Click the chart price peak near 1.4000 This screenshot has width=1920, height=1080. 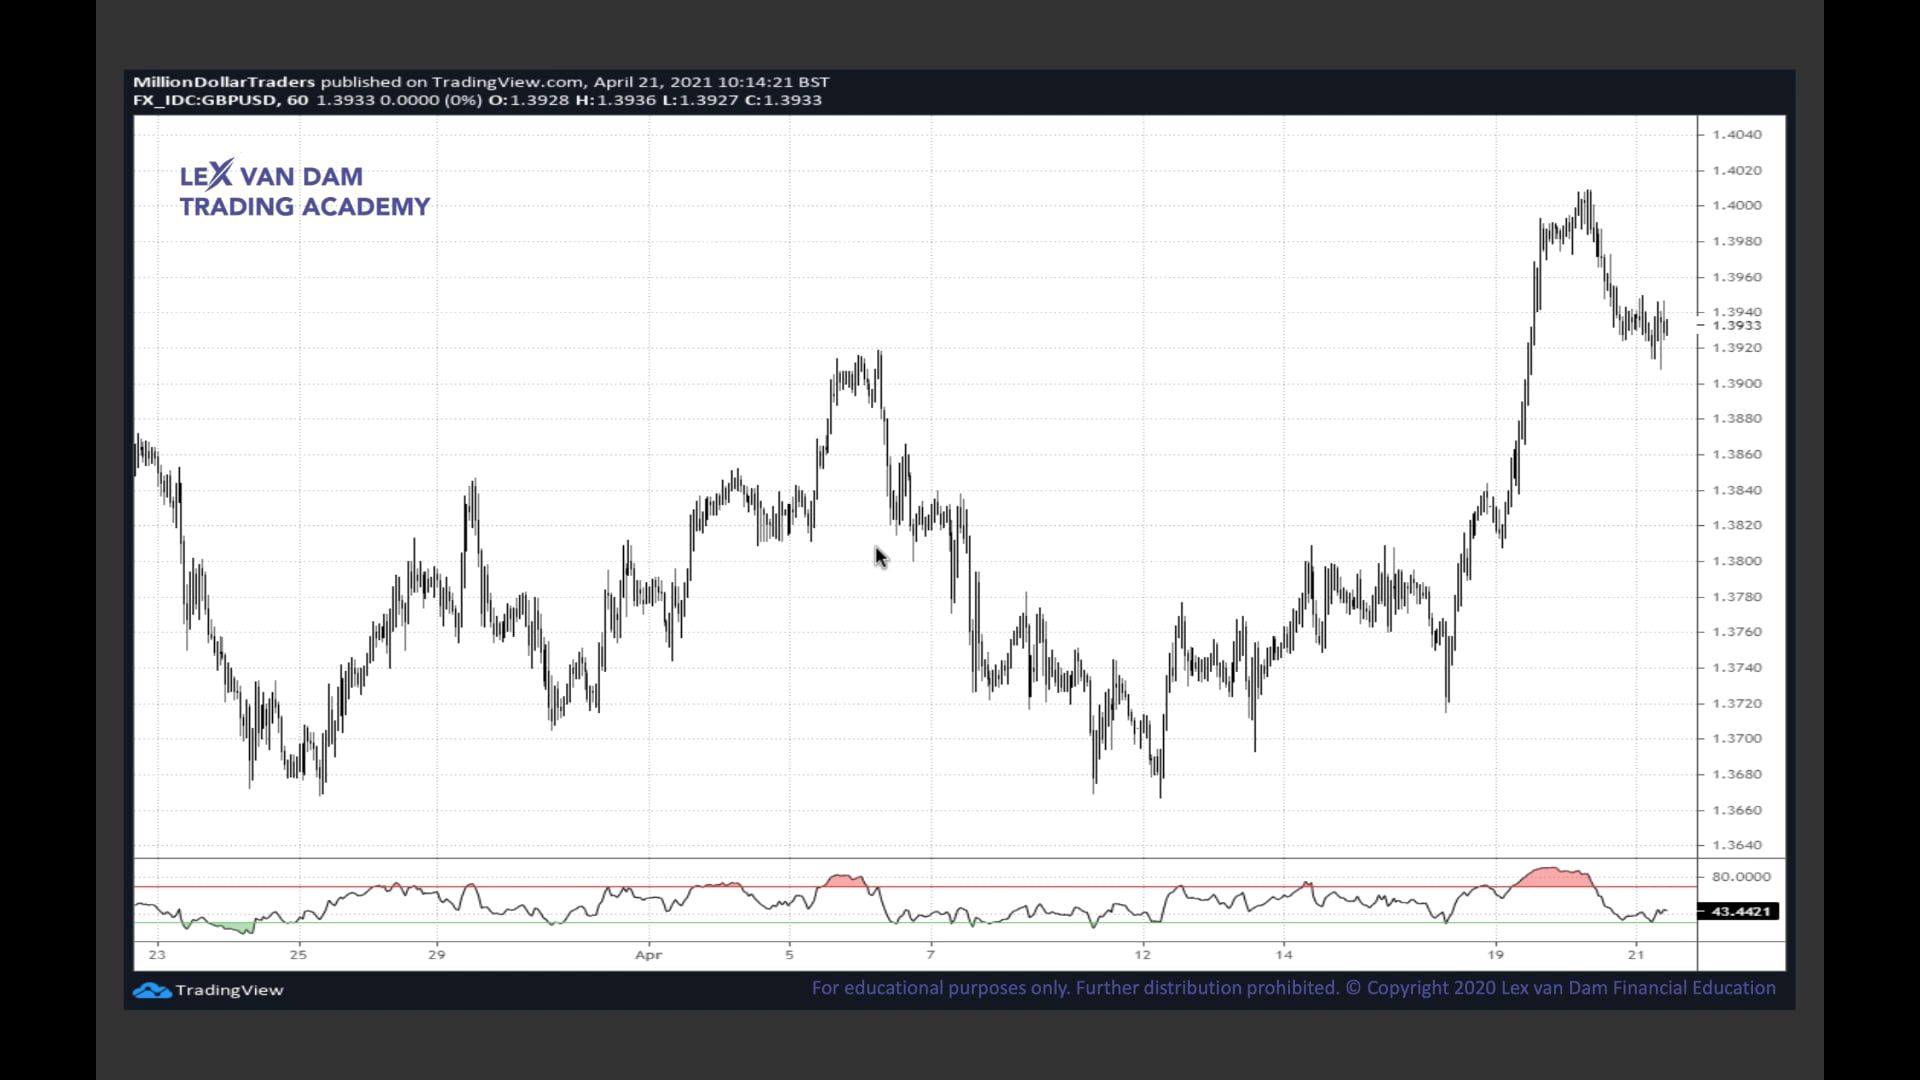click(1586, 195)
